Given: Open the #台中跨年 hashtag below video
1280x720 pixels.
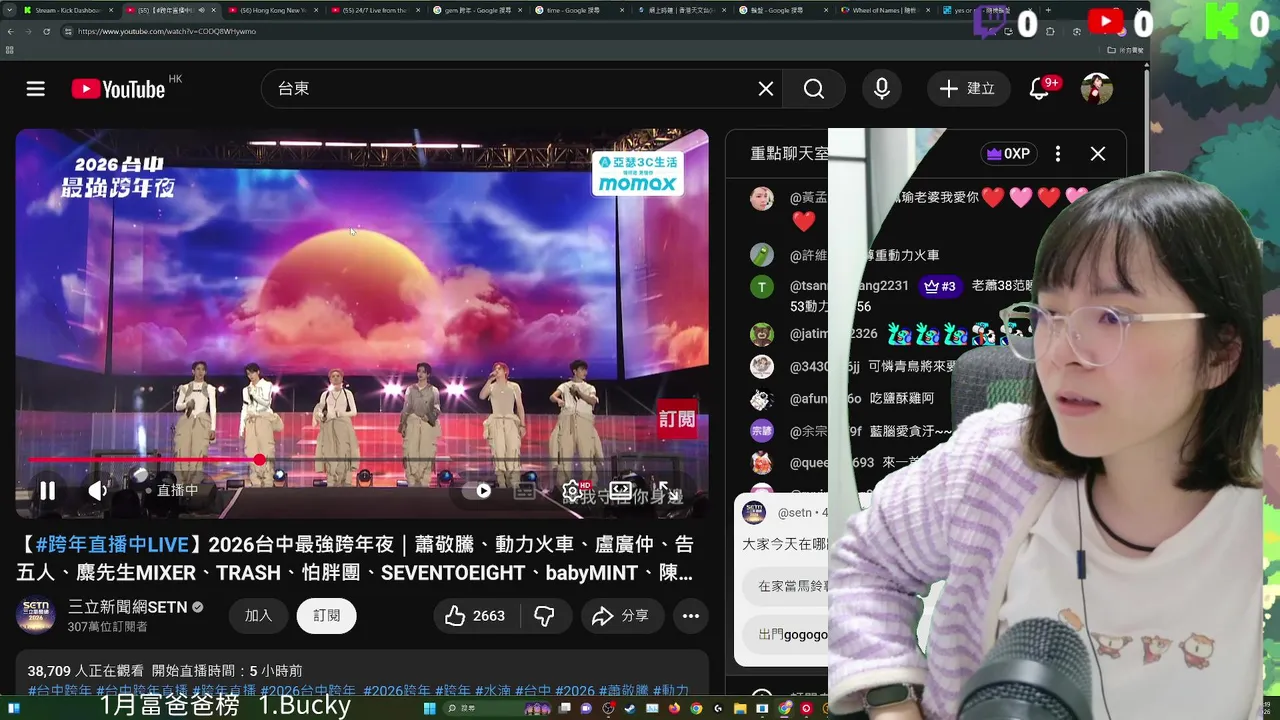Looking at the screenshot, I should point(60,691).
